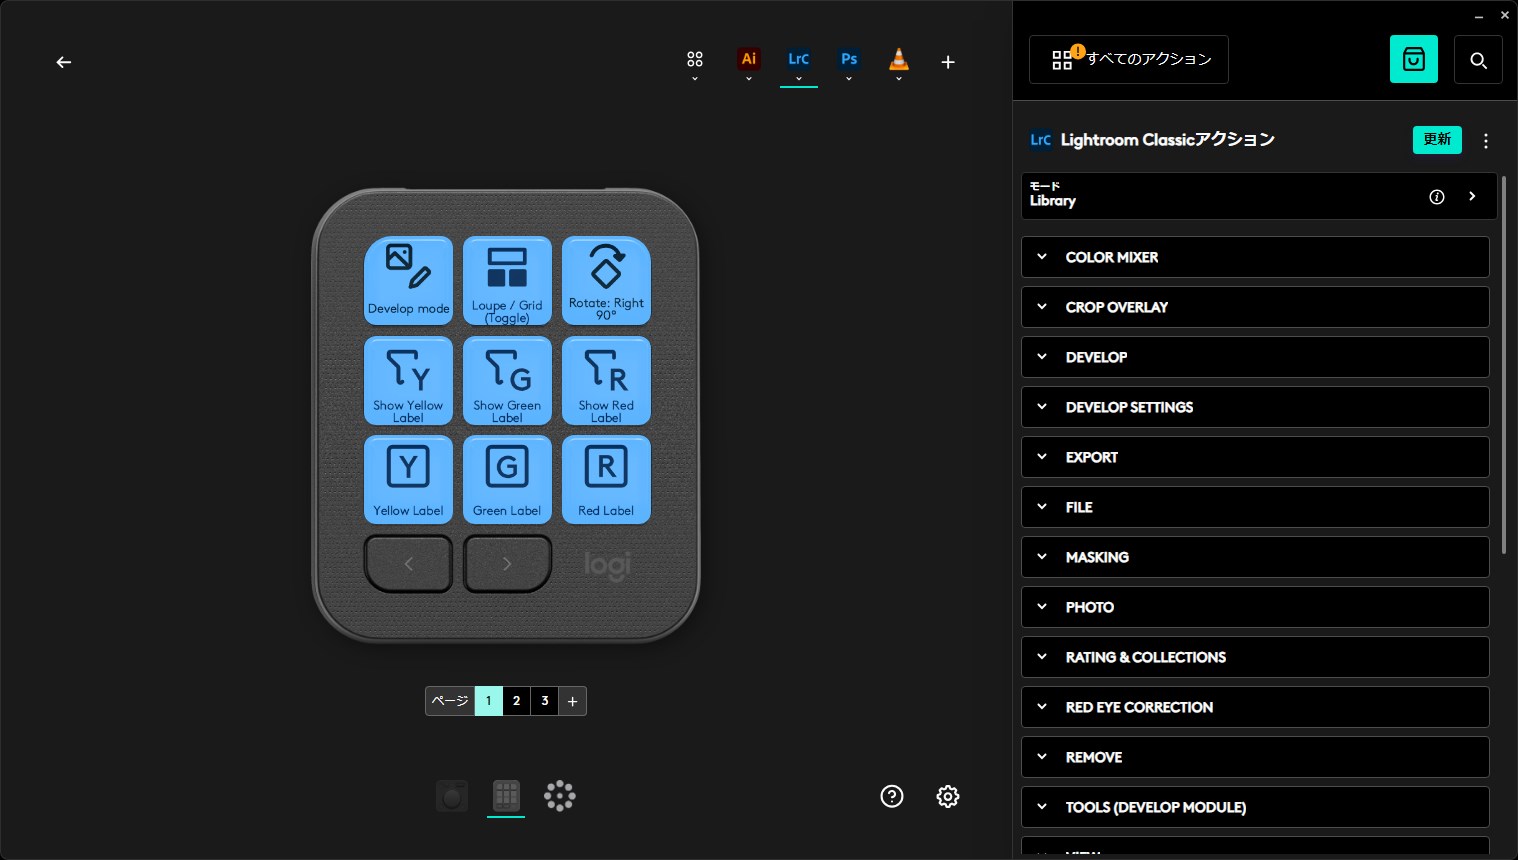
Task: Expand the EXPORT section
Action: click(x=1255, y=457)
